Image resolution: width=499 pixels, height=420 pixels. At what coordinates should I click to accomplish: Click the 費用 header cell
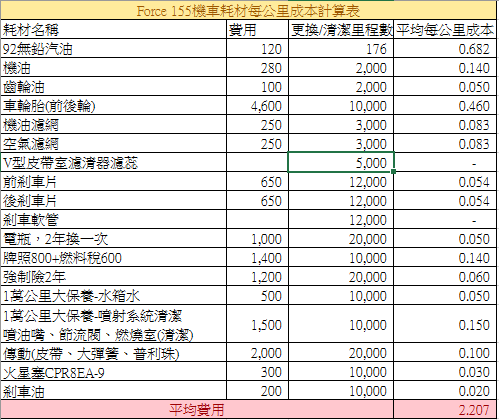[x=257, y=29]
